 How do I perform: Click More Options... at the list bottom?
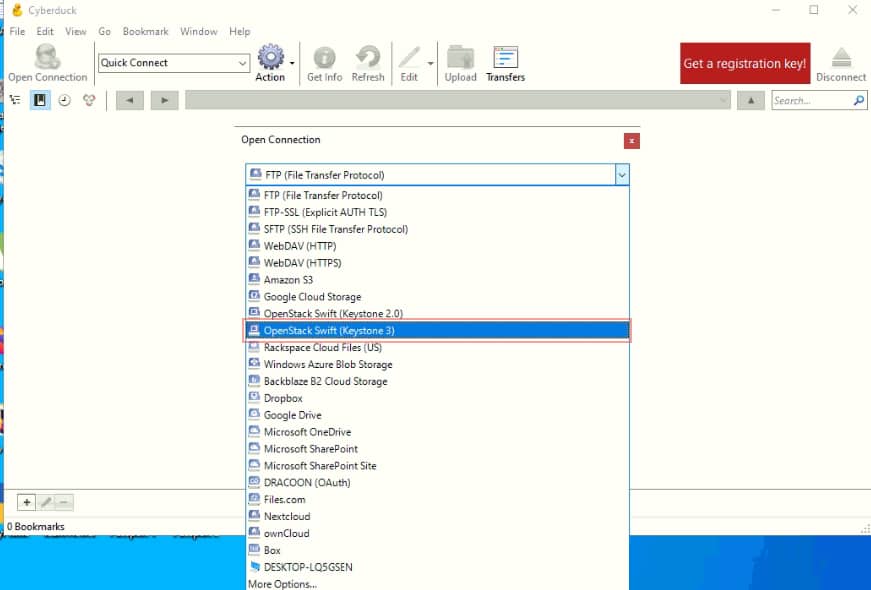pyautogui.click(x=282, y=584)
